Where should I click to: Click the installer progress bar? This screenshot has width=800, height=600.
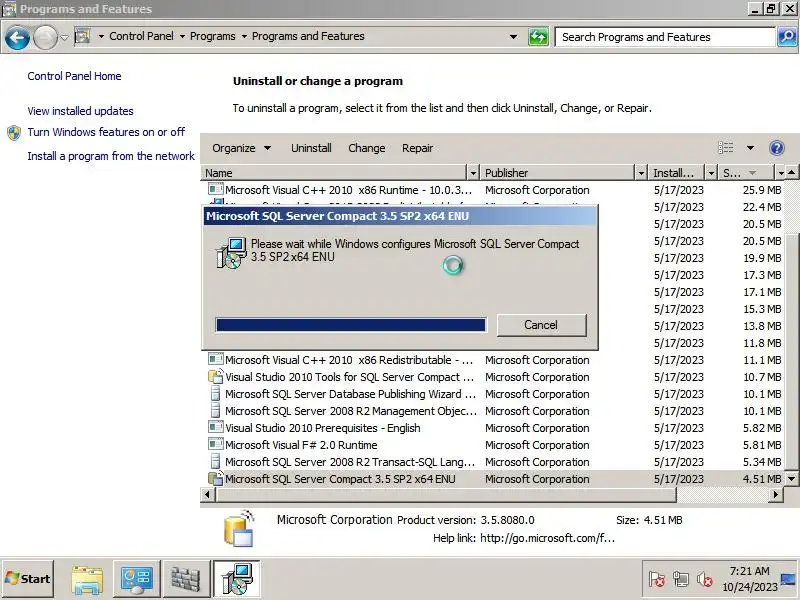(x=351, y=325)
